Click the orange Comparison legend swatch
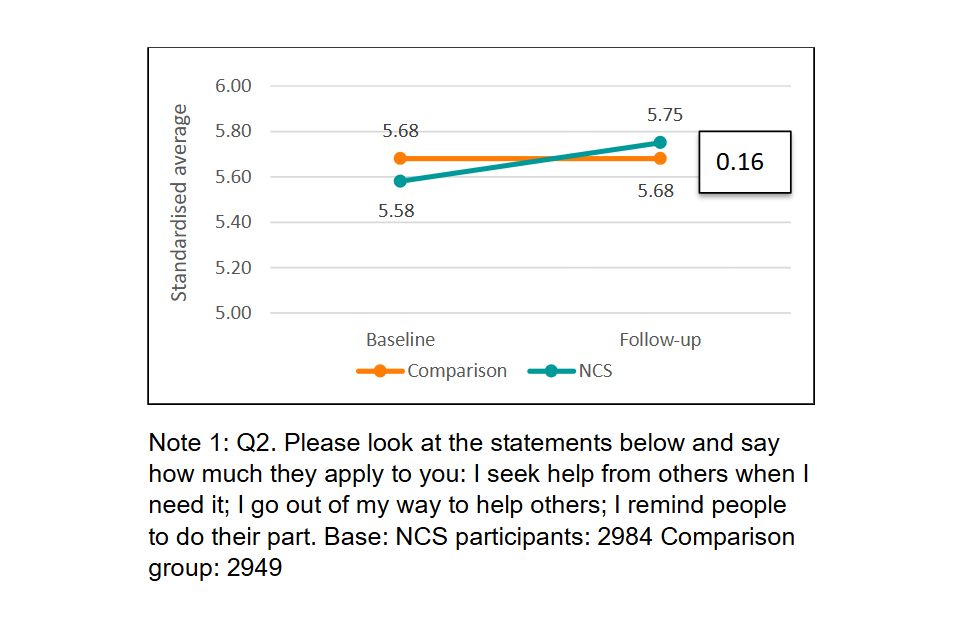The width and height of the screenshot is (960, 640). pyautogui.click(x=380, y=371)
